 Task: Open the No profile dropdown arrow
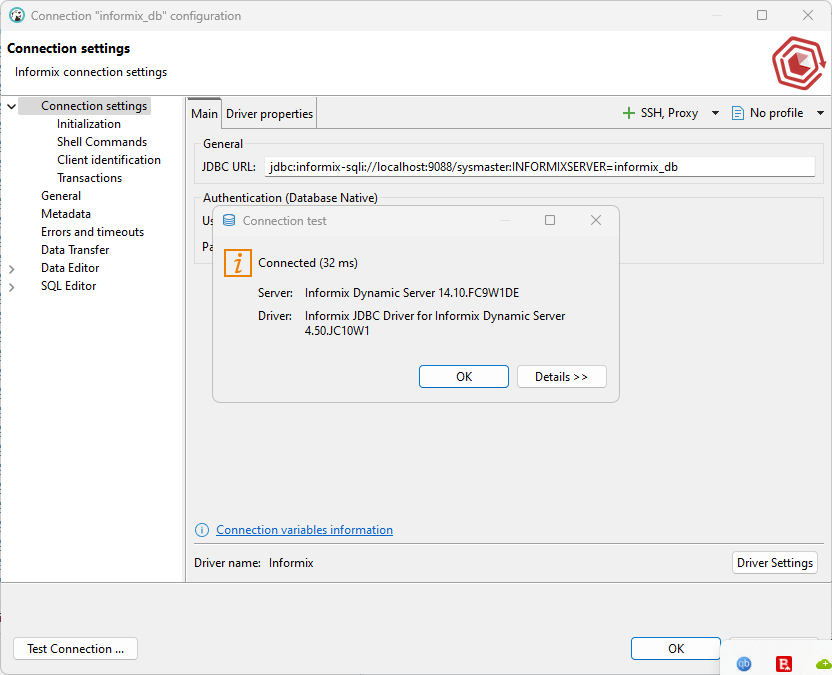click(820, 113)
